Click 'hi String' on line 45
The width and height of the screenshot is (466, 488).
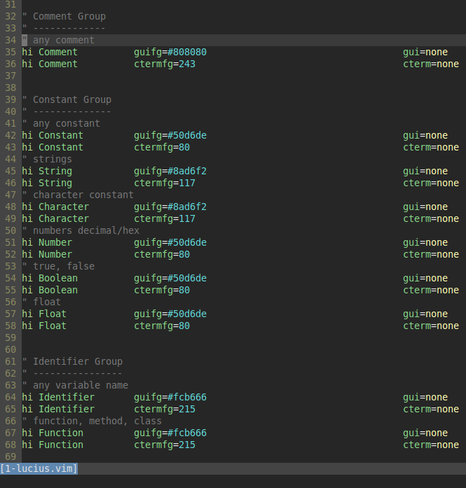pos(47,171)
